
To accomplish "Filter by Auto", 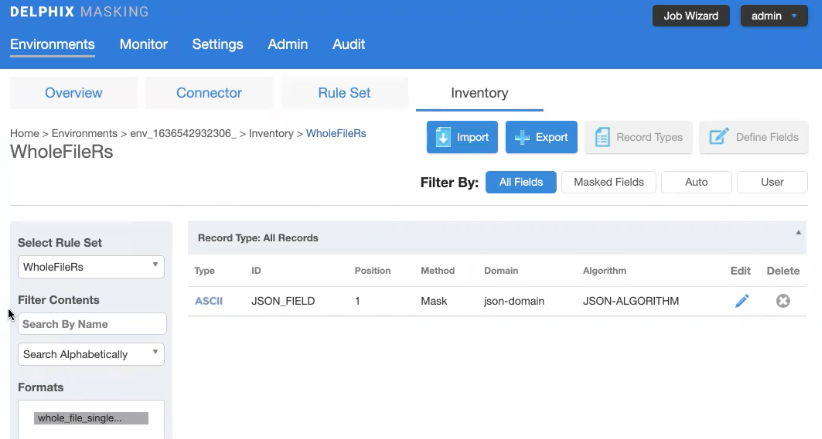I will pos(696,182).
